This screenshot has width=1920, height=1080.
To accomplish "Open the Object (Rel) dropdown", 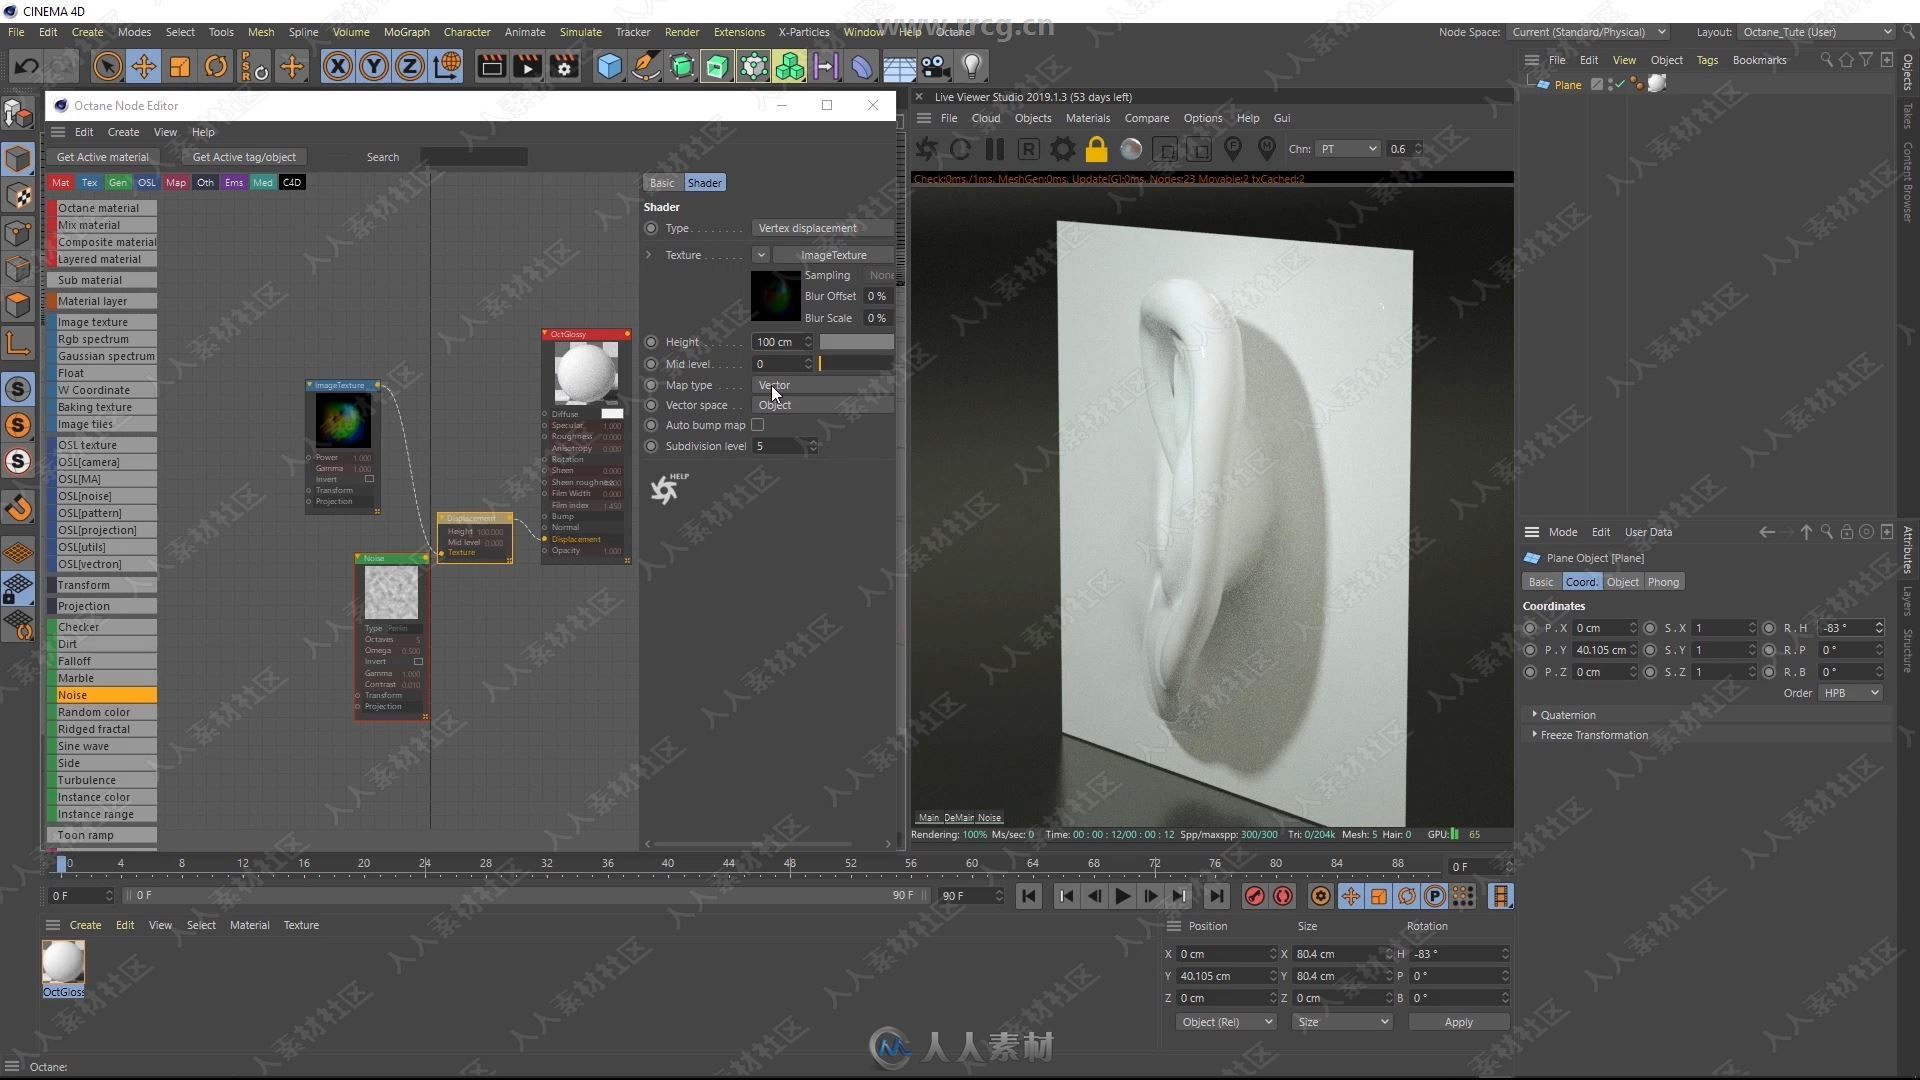I will click(1226, 1022).
